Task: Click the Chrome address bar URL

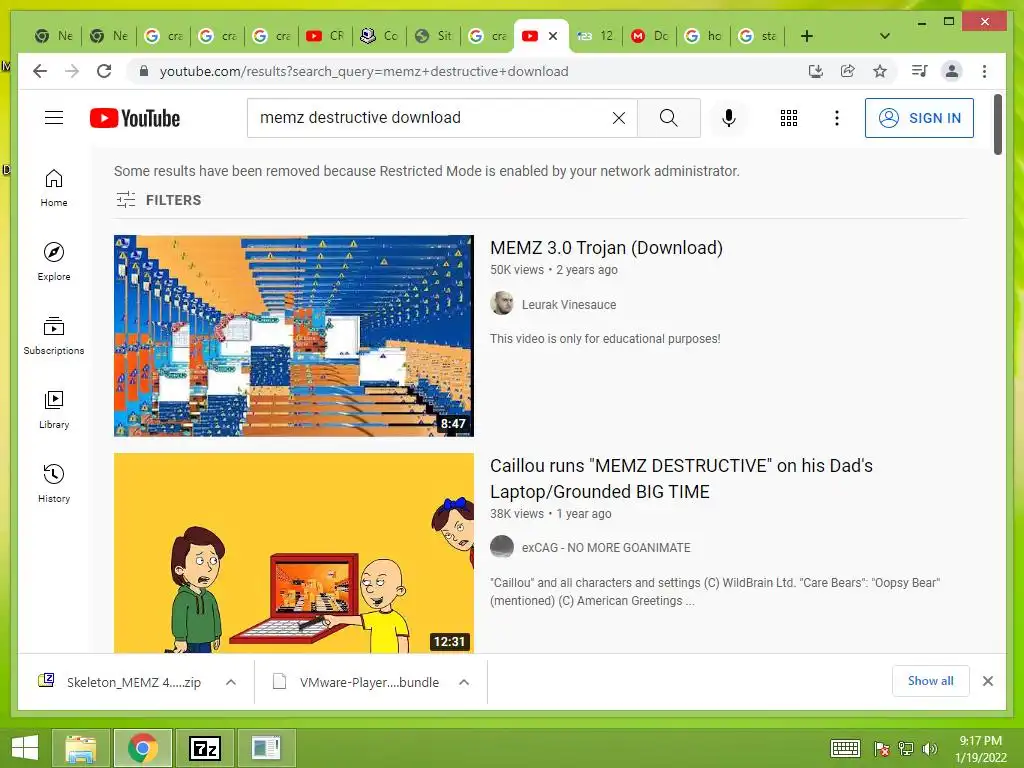Action: (364, 71)
